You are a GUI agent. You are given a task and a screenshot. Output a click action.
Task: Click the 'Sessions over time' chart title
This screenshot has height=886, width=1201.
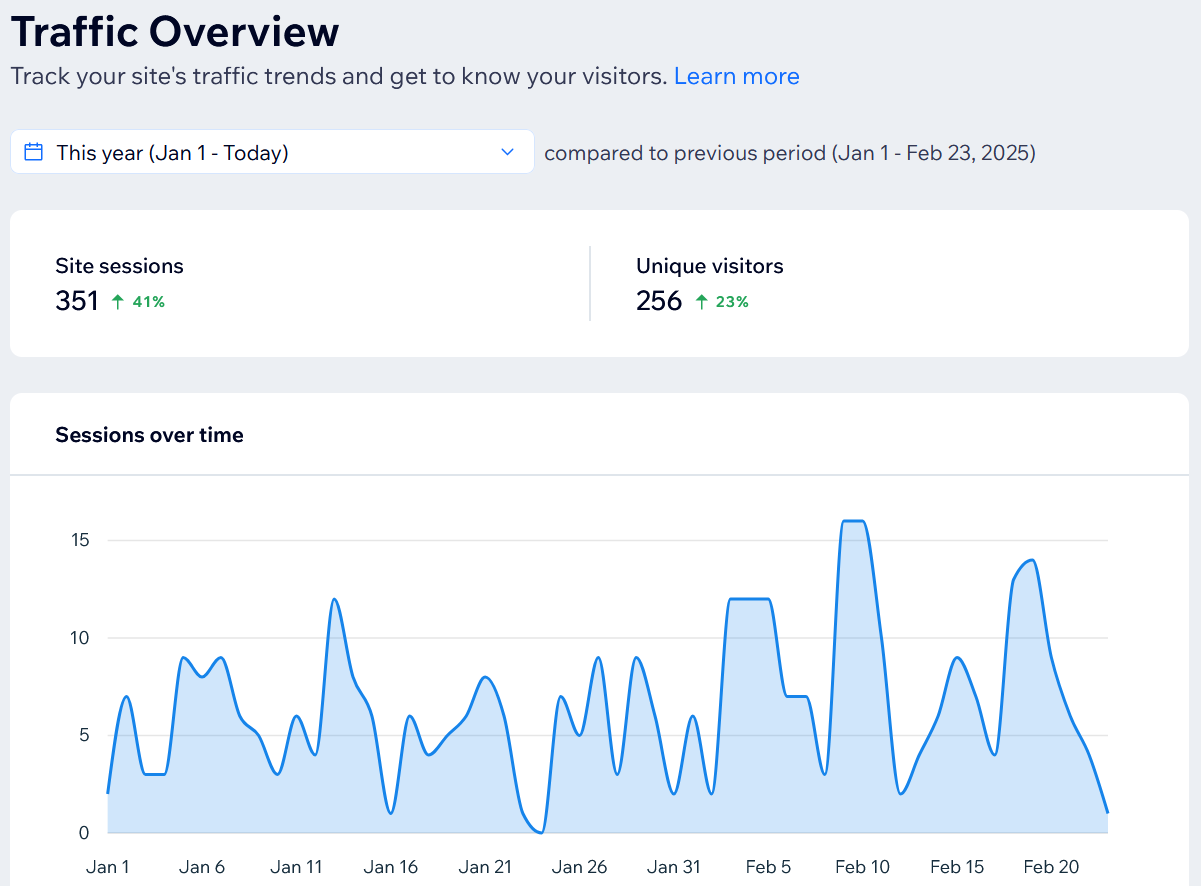pos(149,434)
